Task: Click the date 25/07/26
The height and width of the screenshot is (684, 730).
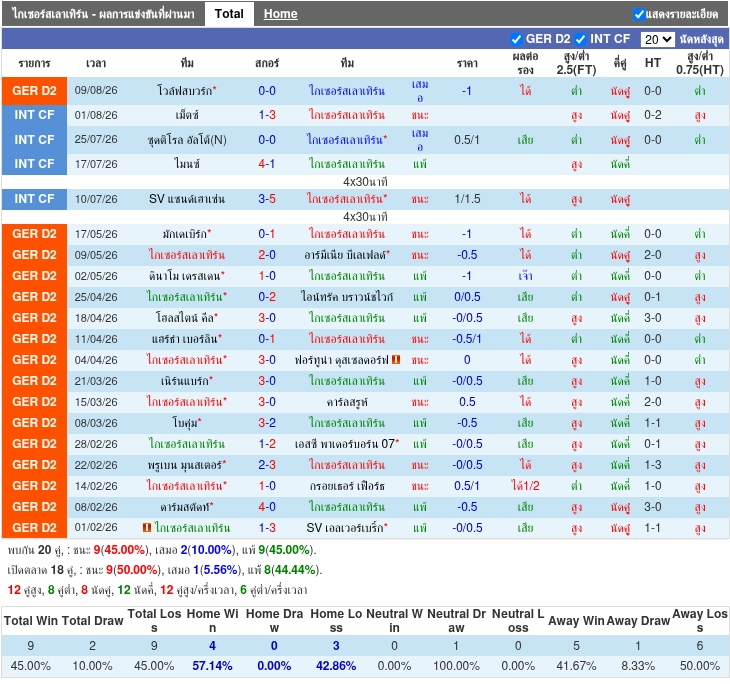Action: point(96,139)
